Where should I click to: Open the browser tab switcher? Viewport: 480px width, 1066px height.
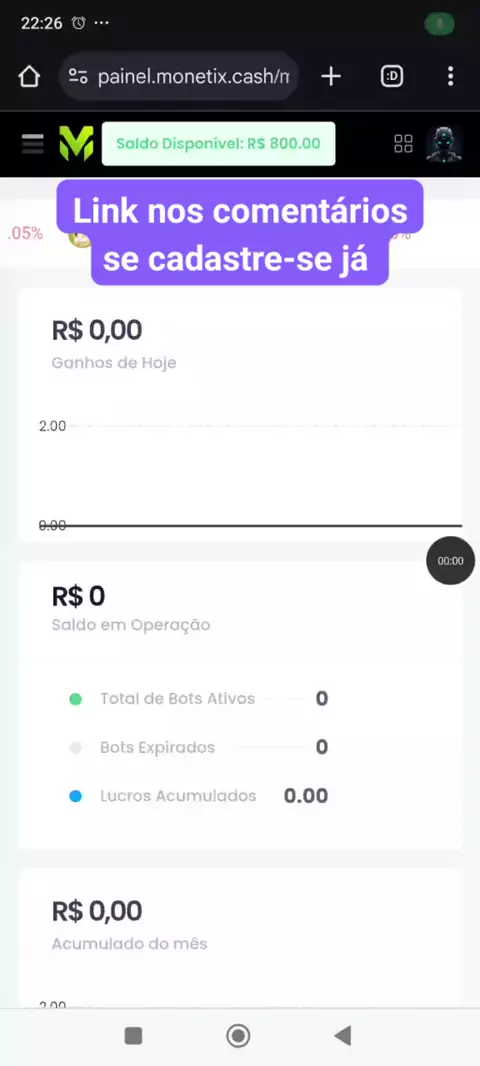[392, 77]
